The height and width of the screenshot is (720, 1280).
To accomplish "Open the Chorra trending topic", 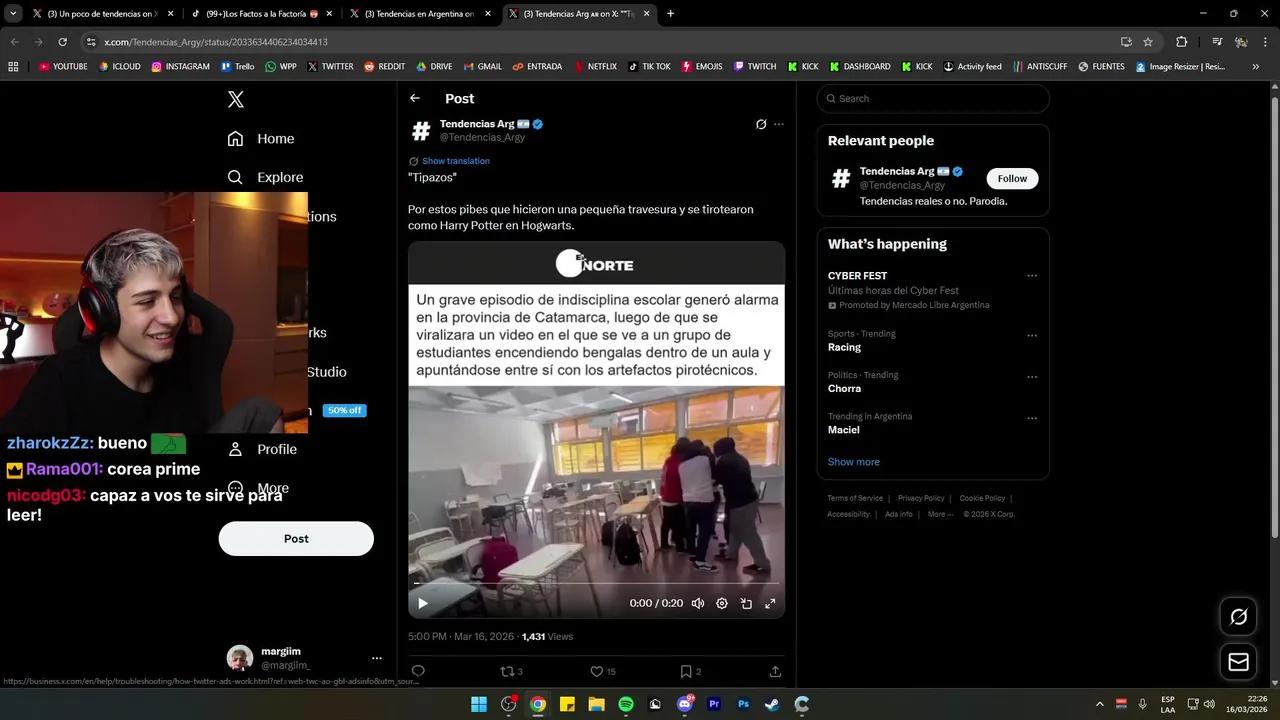I will click(x=844, y=388).
